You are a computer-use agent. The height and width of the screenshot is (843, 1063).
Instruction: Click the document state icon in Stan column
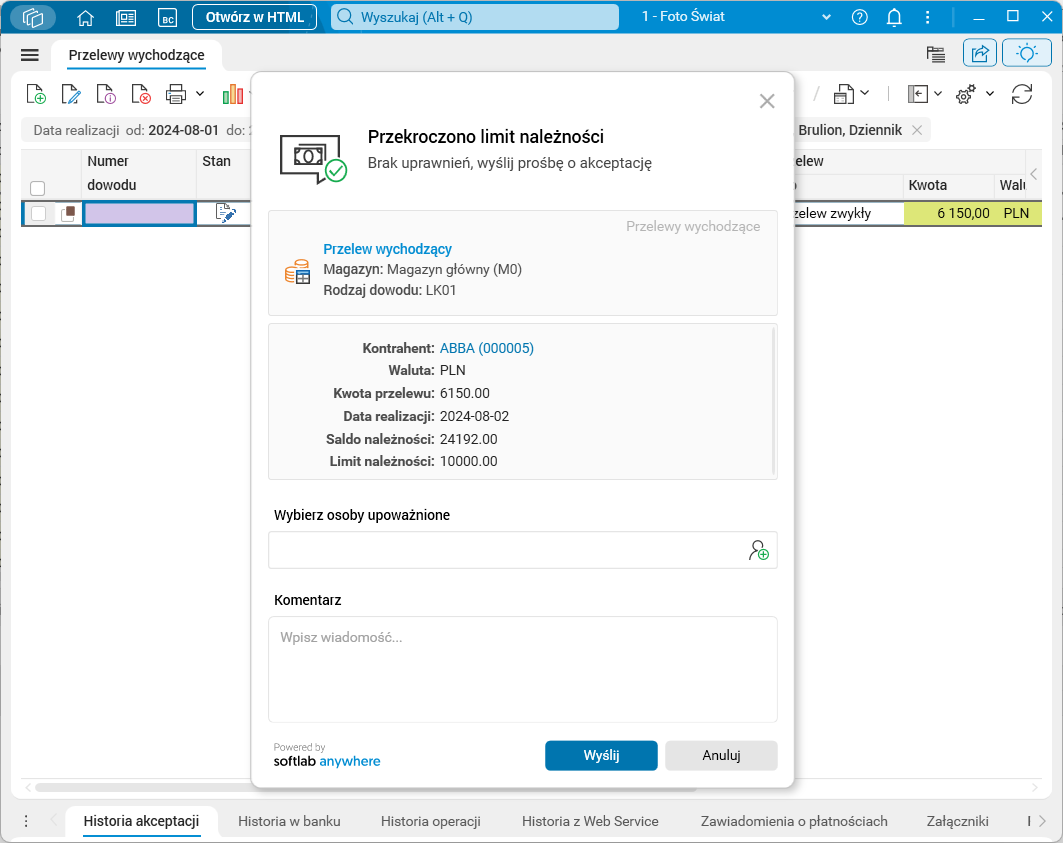tap(226, 213)
